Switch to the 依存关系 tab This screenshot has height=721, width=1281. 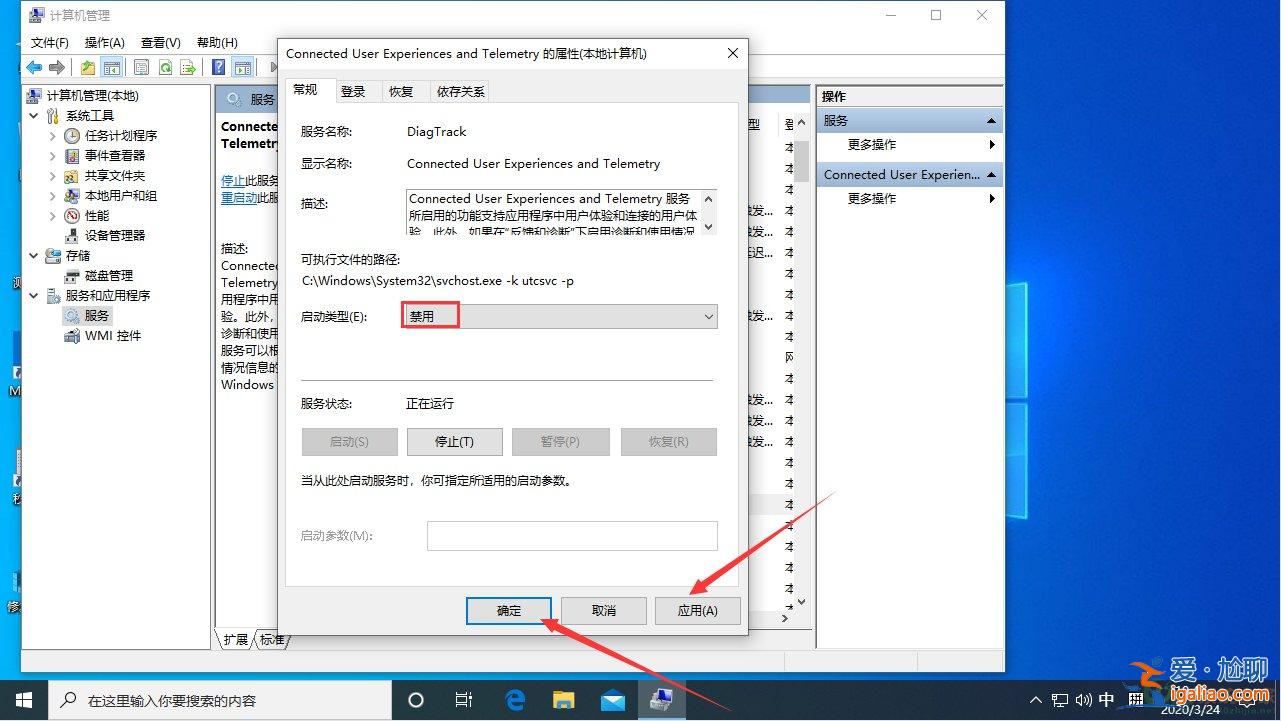(x=459, y=91)
